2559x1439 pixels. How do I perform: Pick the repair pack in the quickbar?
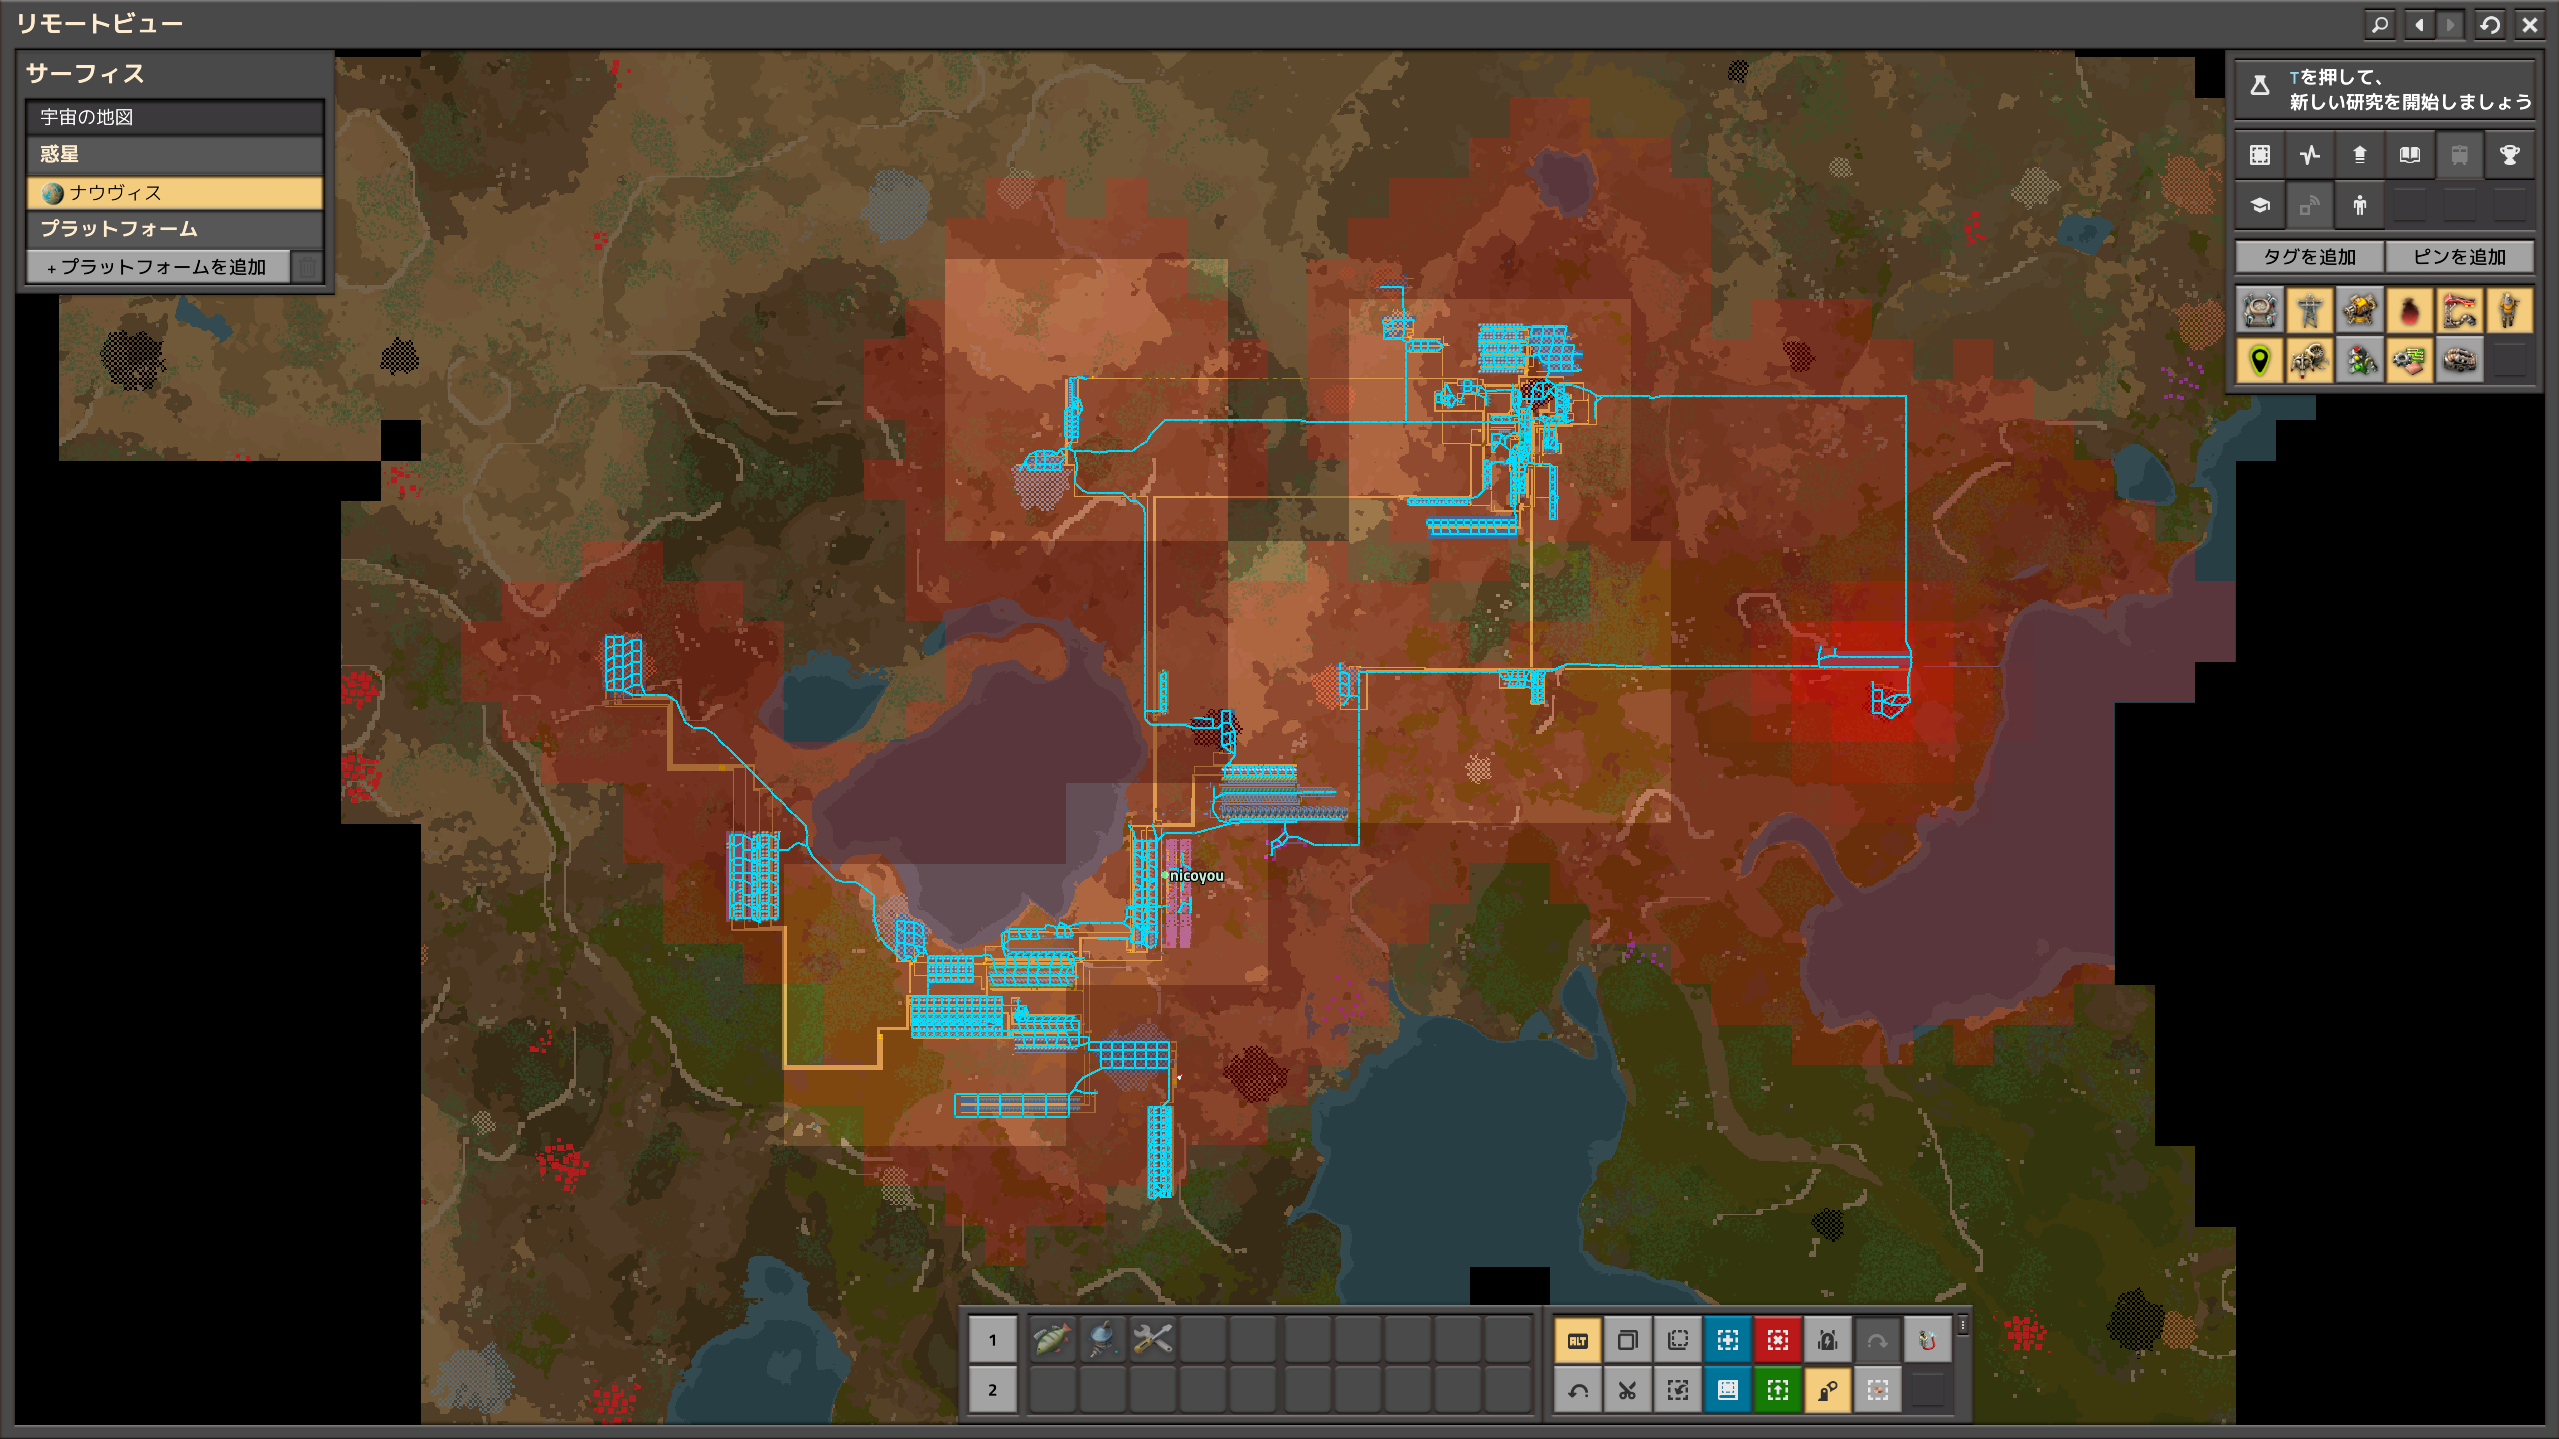(x=1153, y=1340)
